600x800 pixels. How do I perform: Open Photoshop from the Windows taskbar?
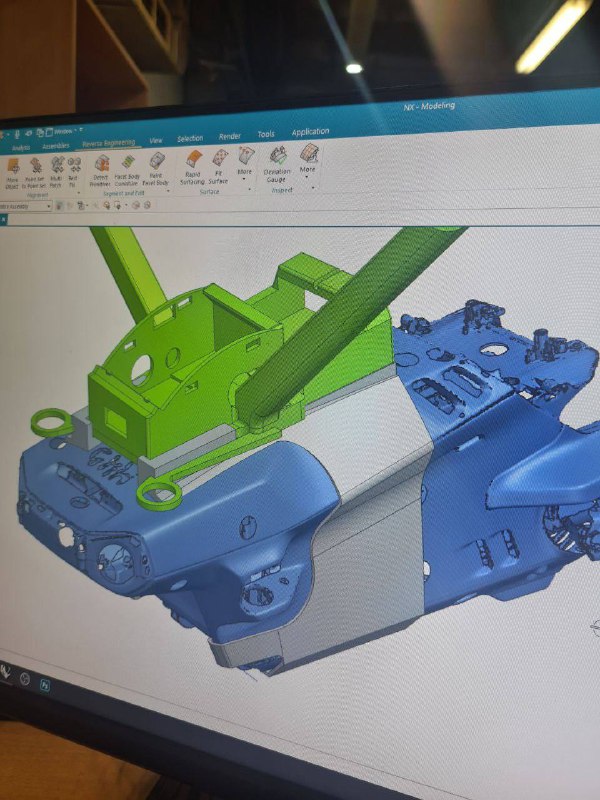[45, 685]
